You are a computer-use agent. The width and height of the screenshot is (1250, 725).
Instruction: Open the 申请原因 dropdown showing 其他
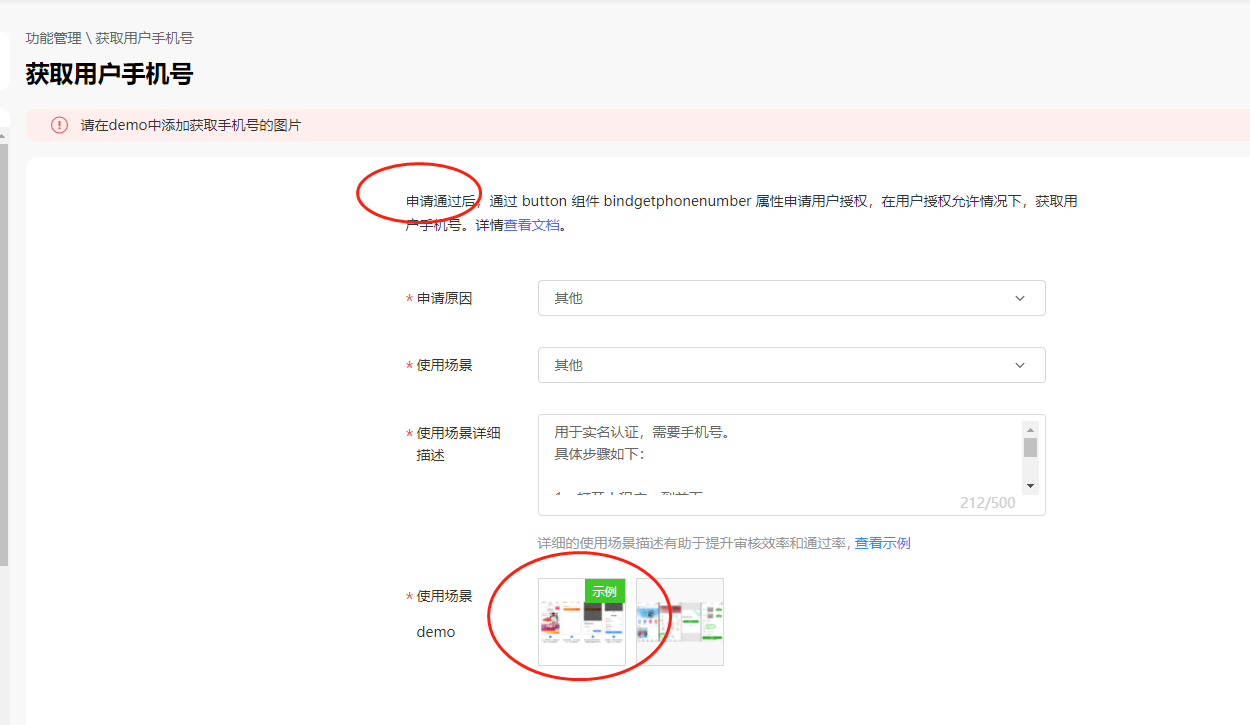click(x=792, y=298)
